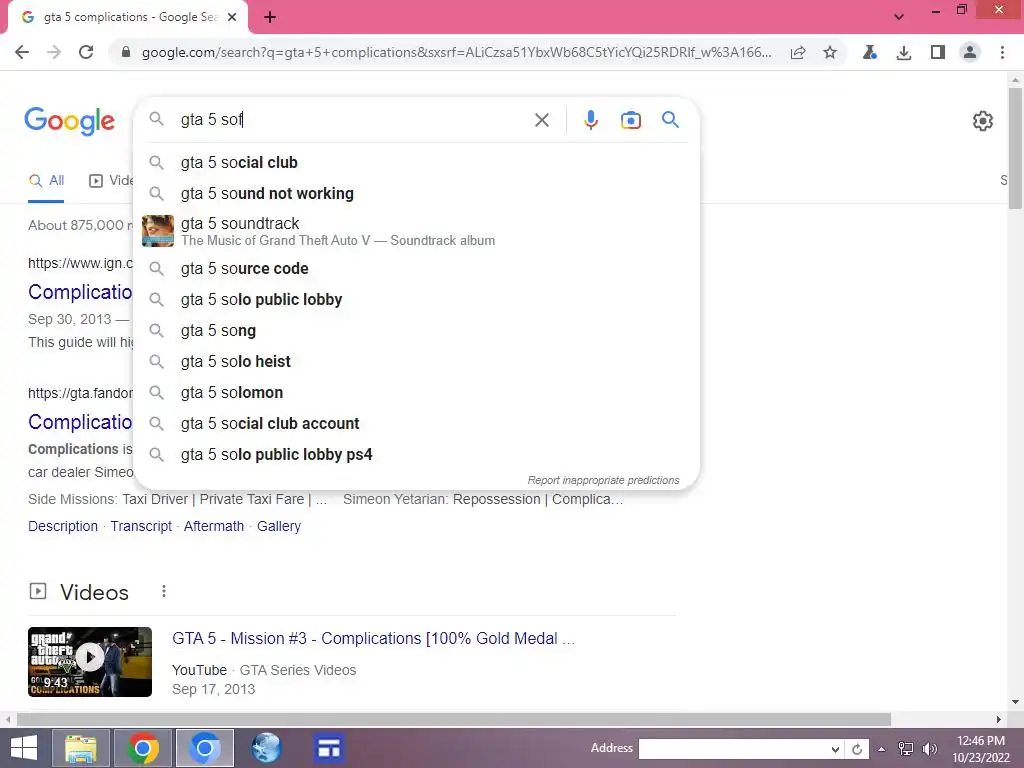This screenshot has width=1024, height=768.
Task: View site lock icon information
Action: 126,52
